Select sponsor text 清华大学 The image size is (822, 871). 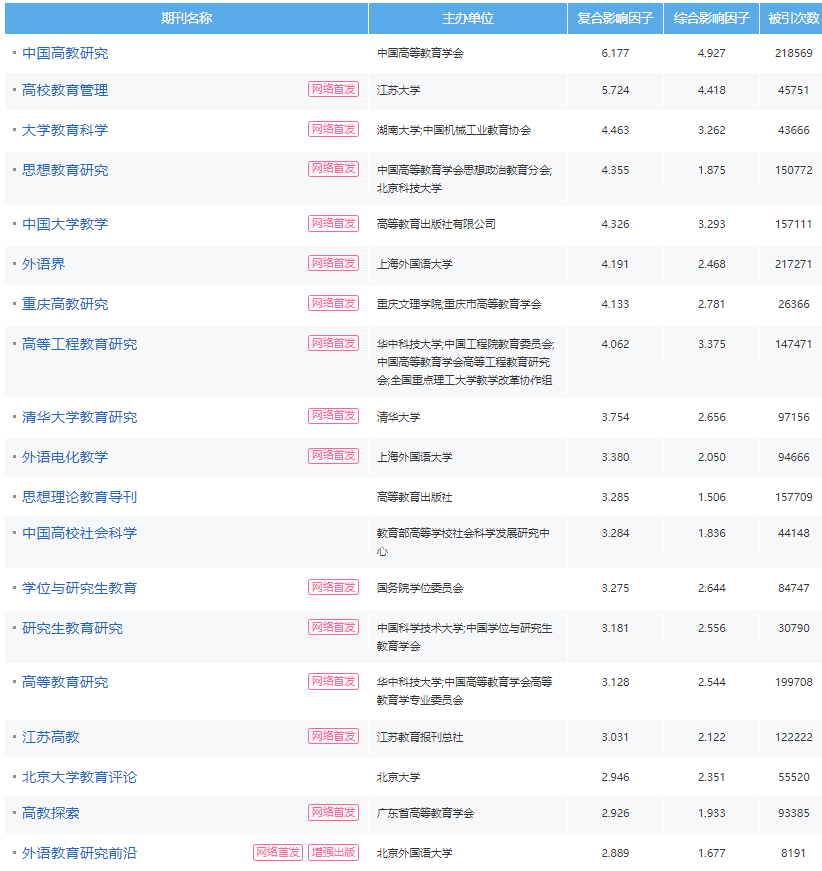pos(398,417)
